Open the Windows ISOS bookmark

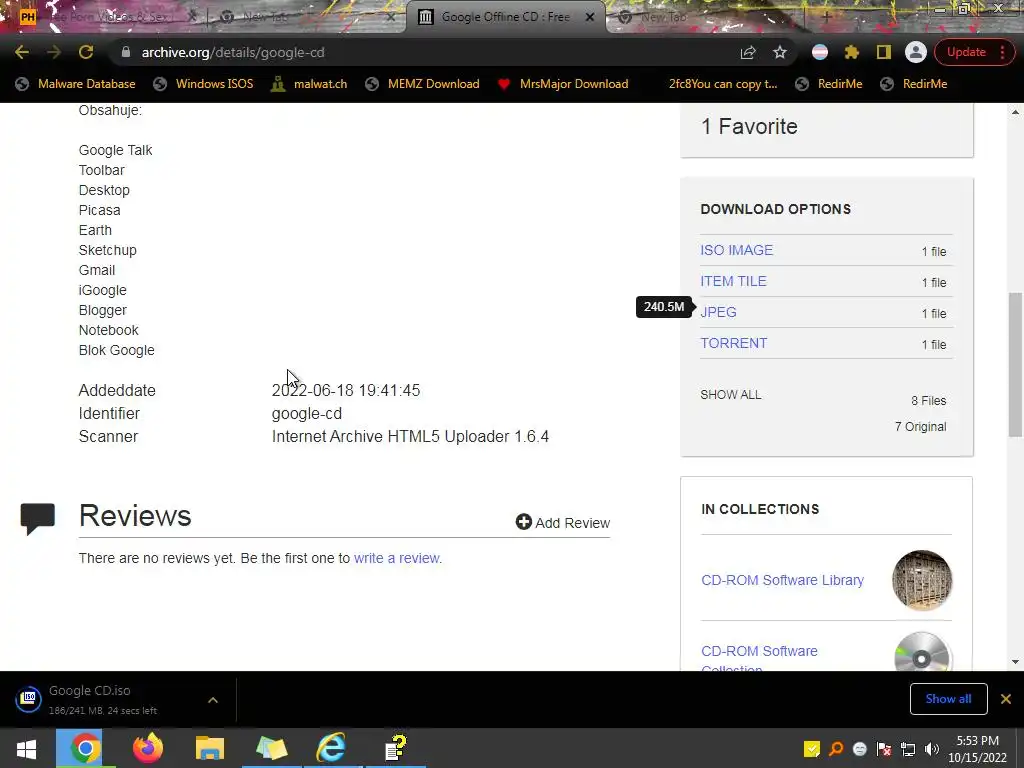click(203, 84)
